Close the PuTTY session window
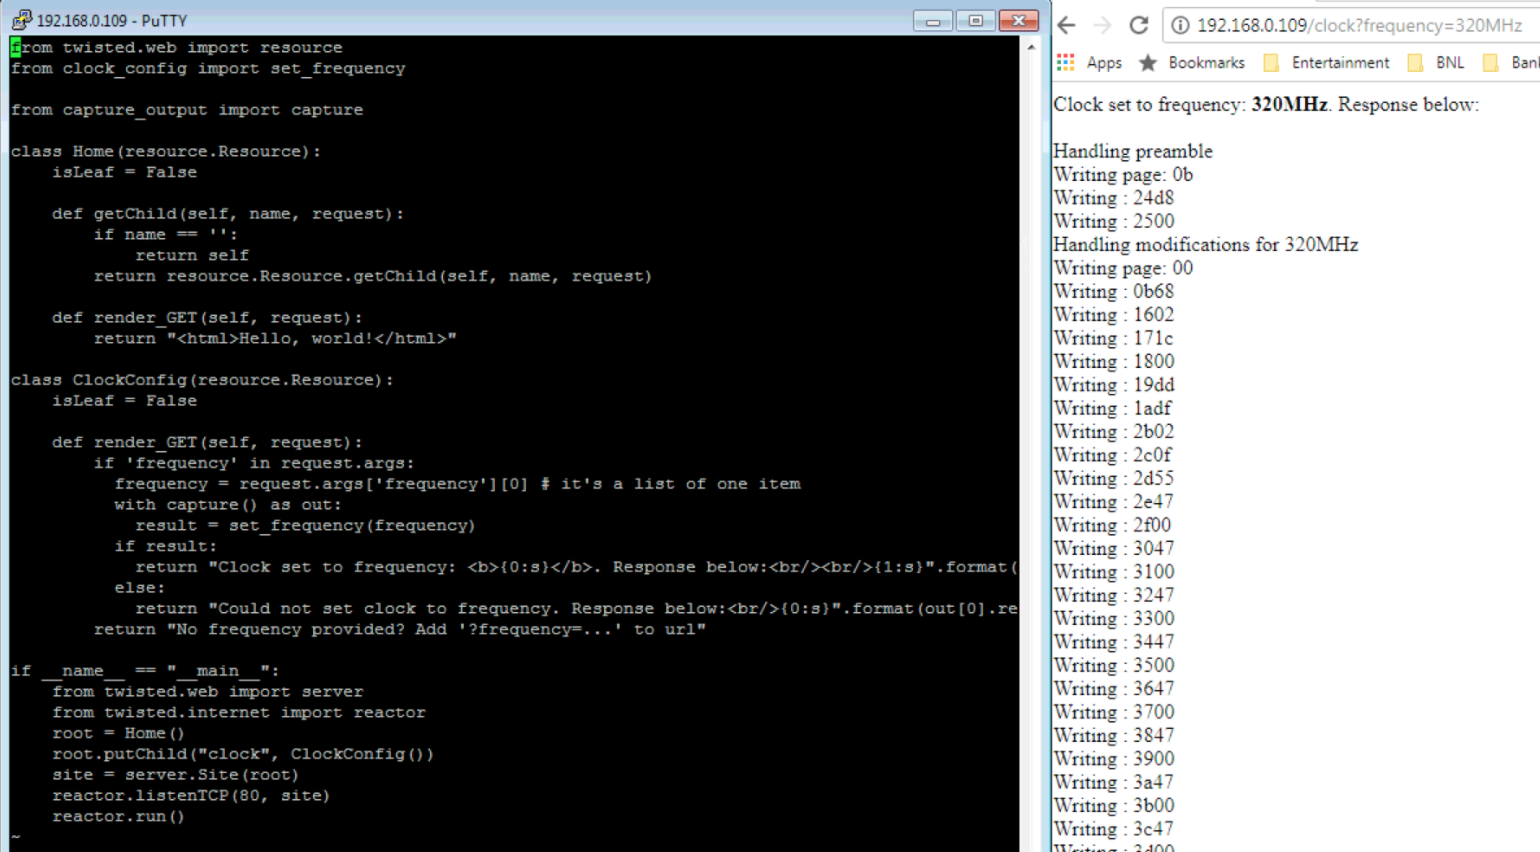Image resolution: width=1540 pixels, height=852 pixels. [1018, 20]
